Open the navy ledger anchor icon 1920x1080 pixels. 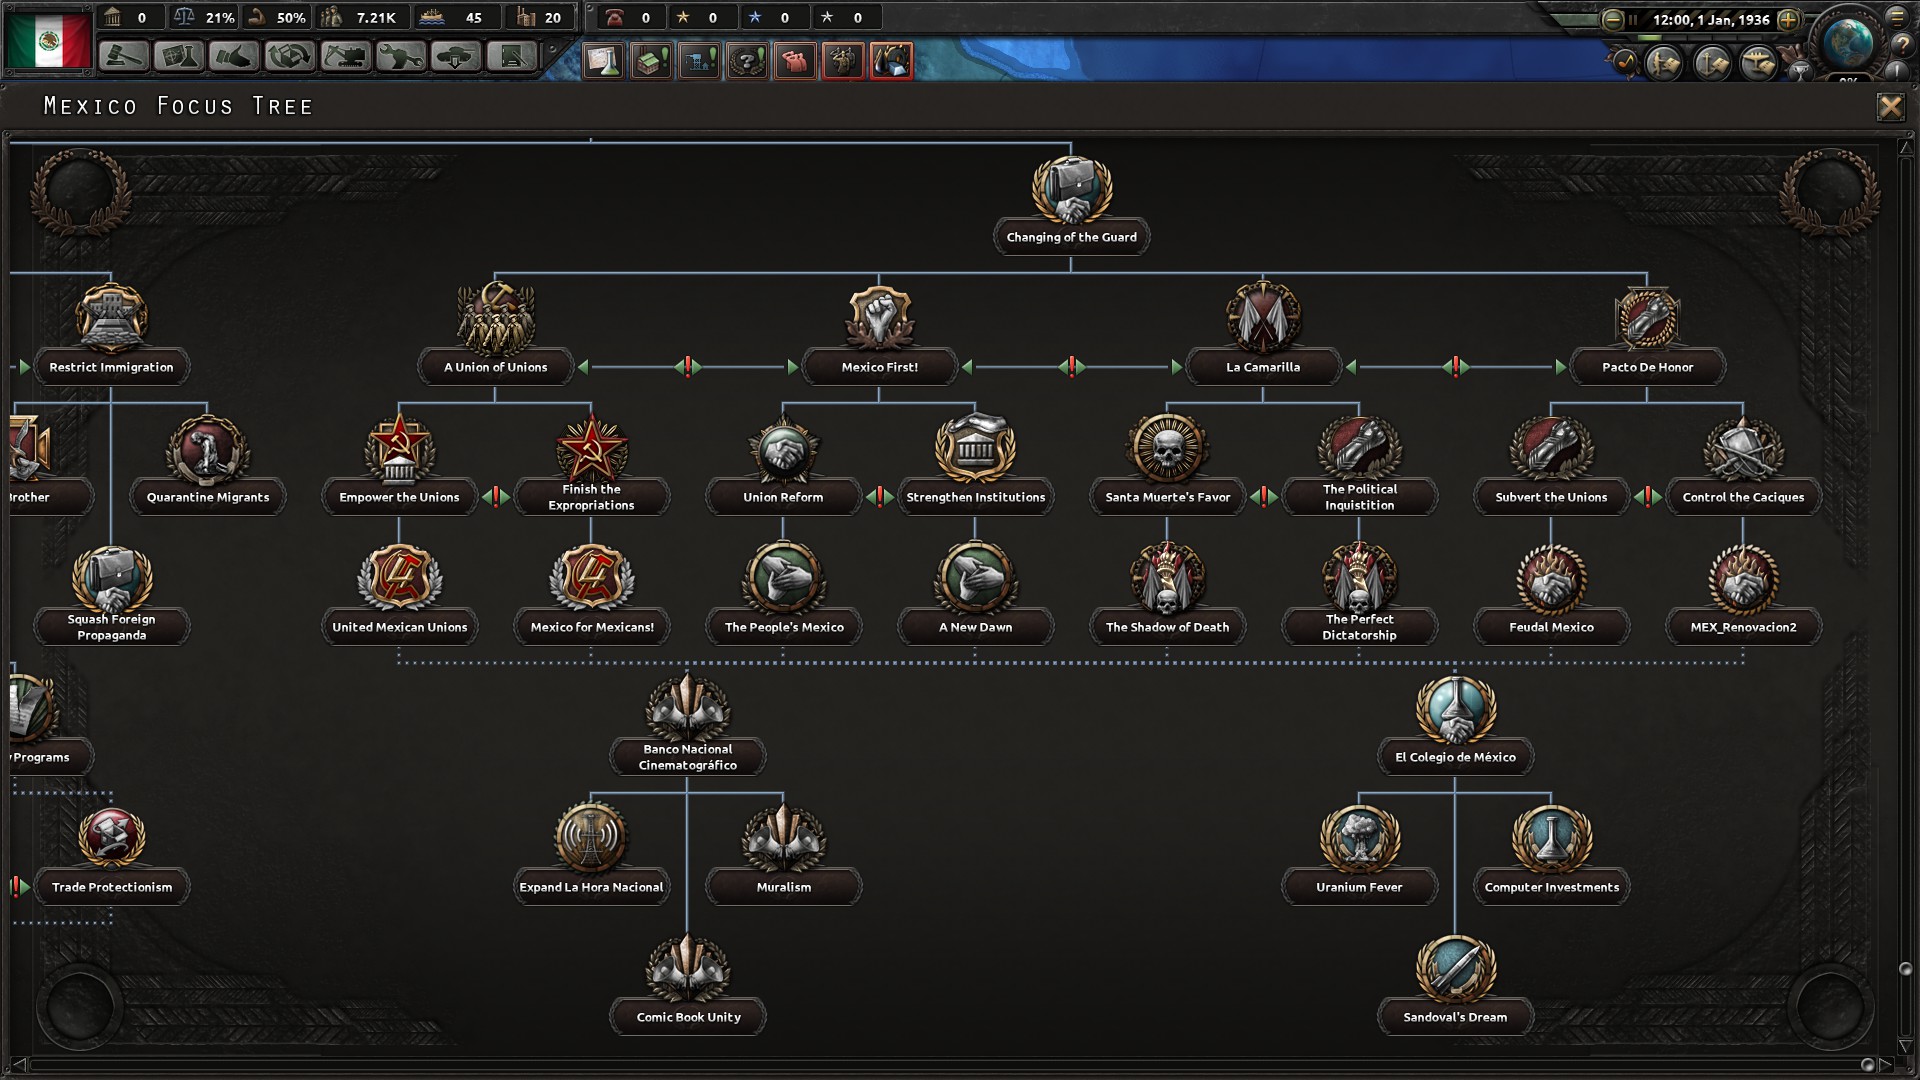(x=1712, y=63)
